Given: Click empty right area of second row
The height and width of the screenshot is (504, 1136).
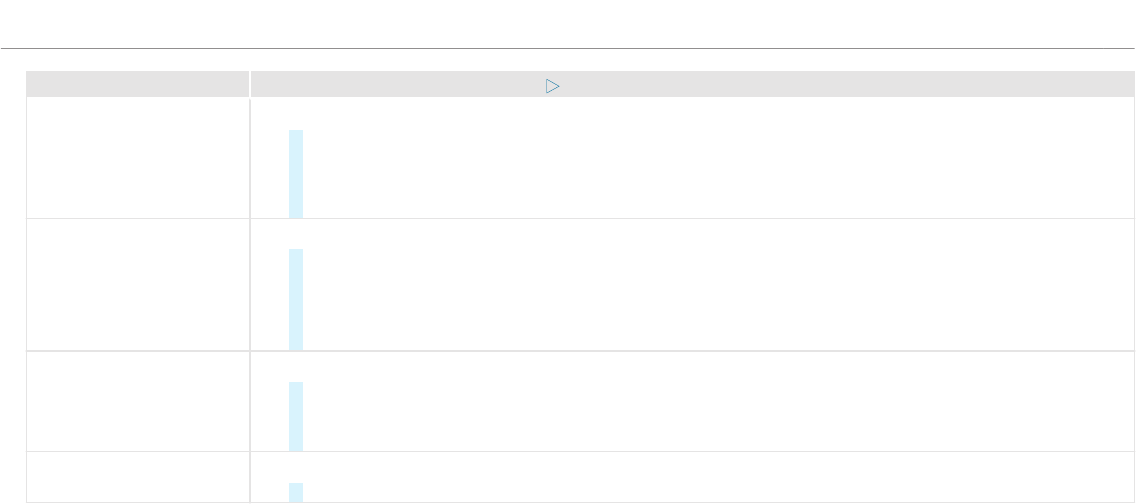Looking at the screenshot, I should click(x=717, y=285).
